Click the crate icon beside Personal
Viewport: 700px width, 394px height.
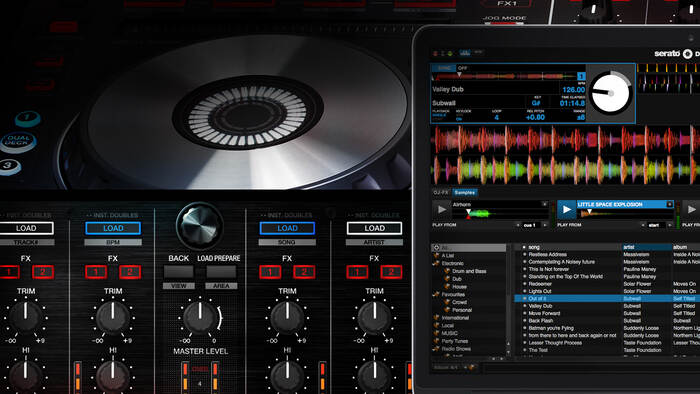(447, 310)
